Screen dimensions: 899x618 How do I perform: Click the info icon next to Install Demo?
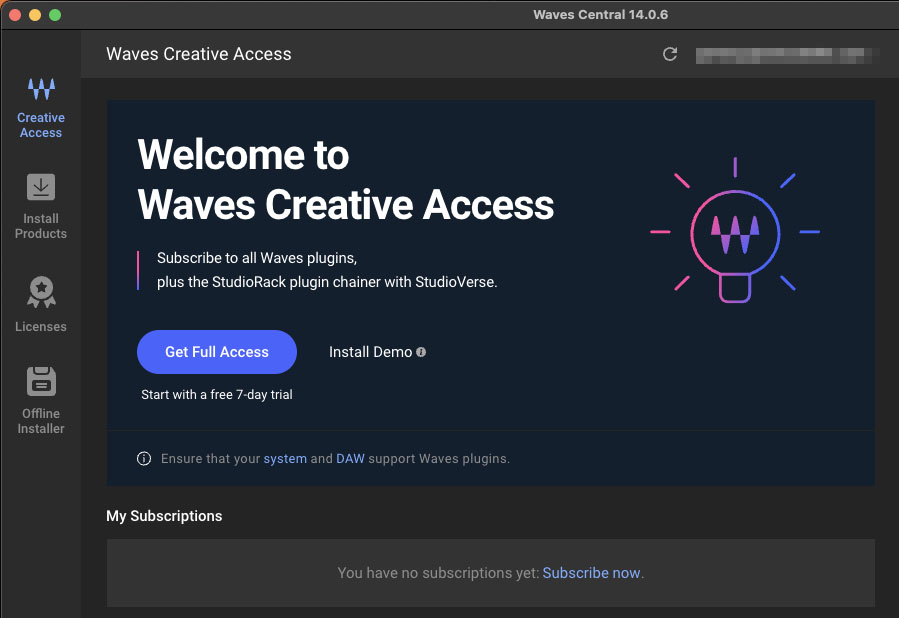tap(421, 352)
